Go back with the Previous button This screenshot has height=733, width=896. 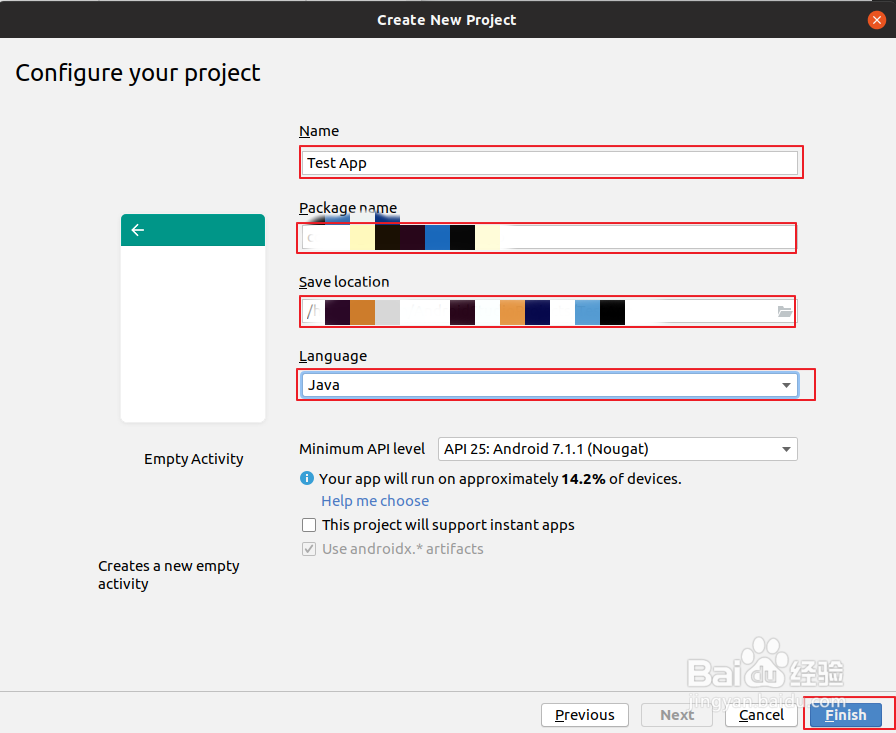coord(585,715)
